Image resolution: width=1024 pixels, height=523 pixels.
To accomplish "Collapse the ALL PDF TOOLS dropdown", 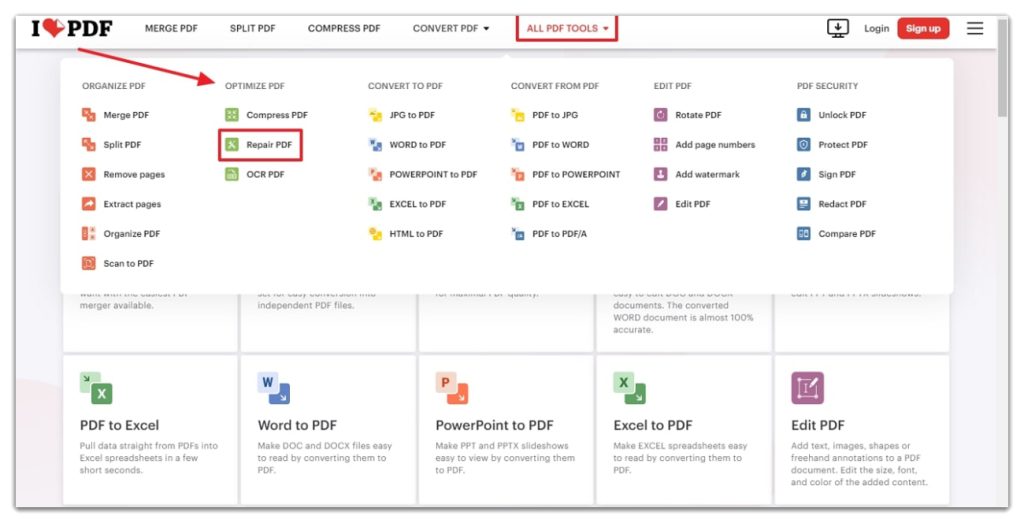I will point(567,28).
